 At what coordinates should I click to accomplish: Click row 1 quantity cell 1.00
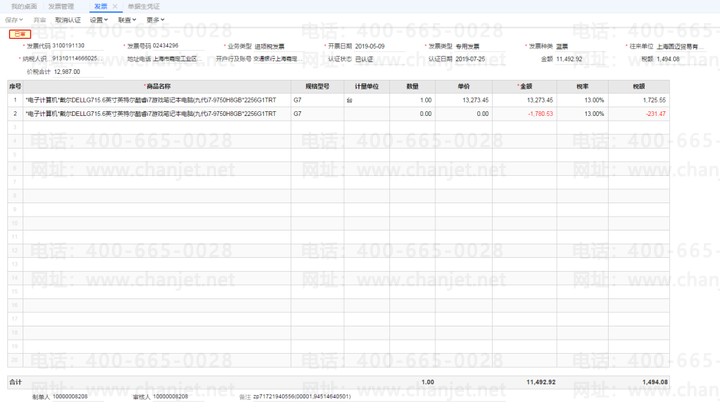(x=412, y=100)
